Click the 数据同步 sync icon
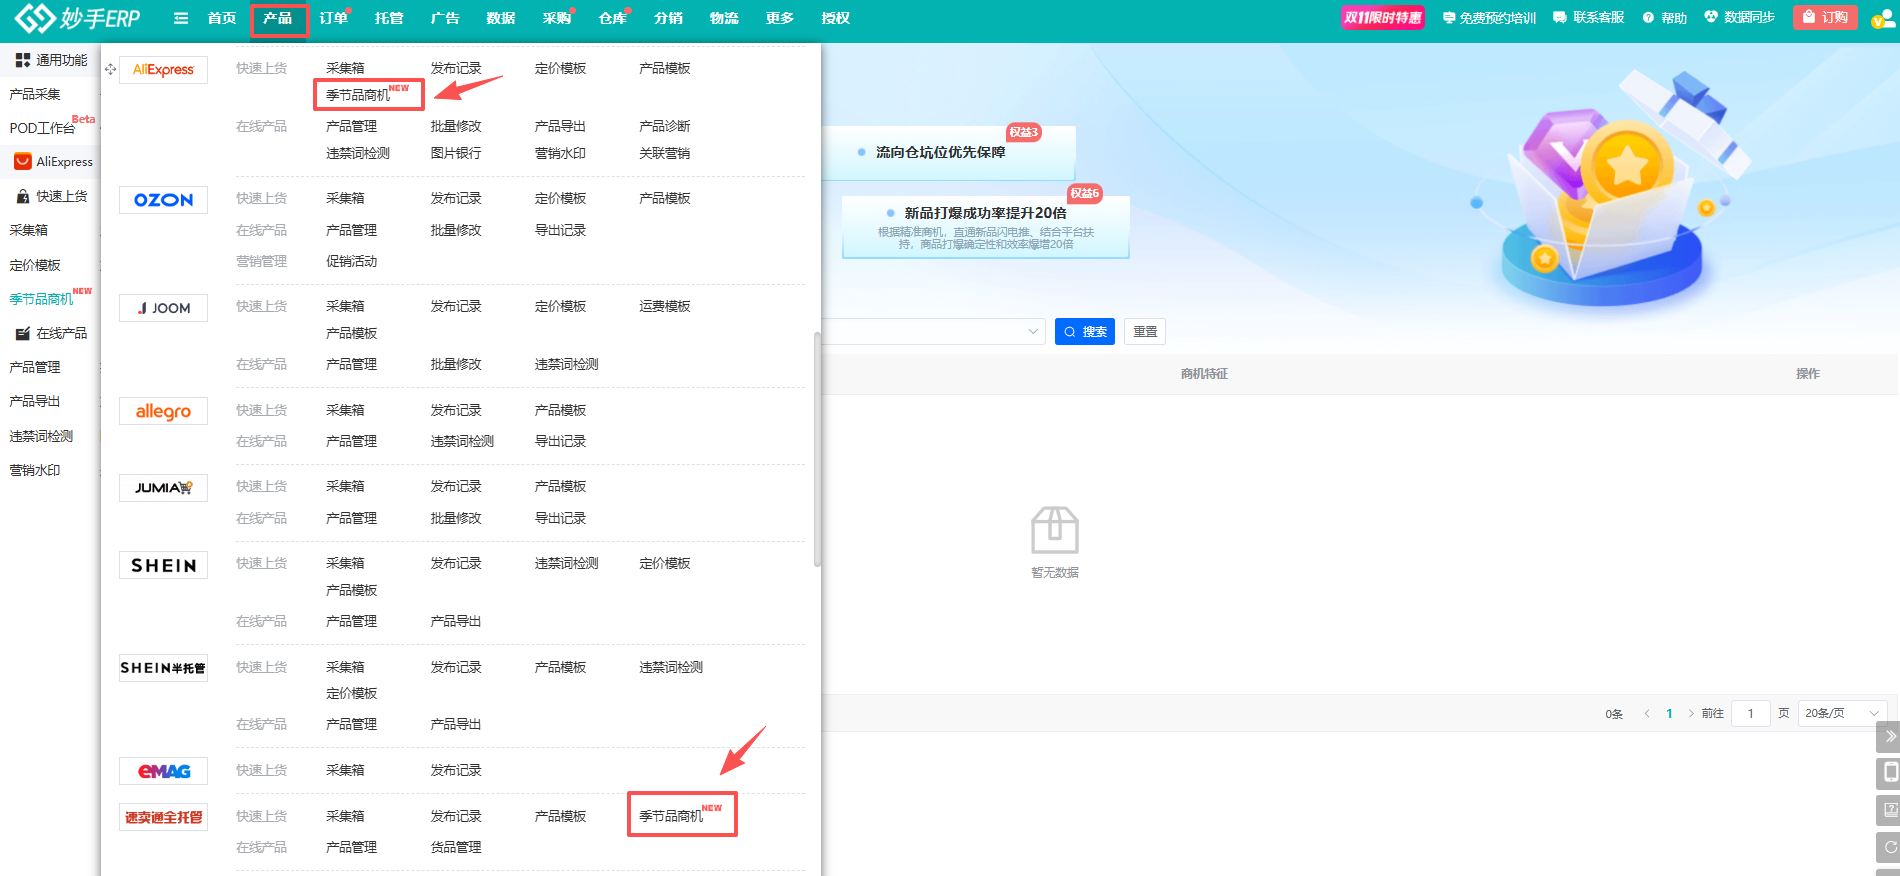Viewport: 1900px width, 876px height. pyautogui.click(x=1711, y=17)
